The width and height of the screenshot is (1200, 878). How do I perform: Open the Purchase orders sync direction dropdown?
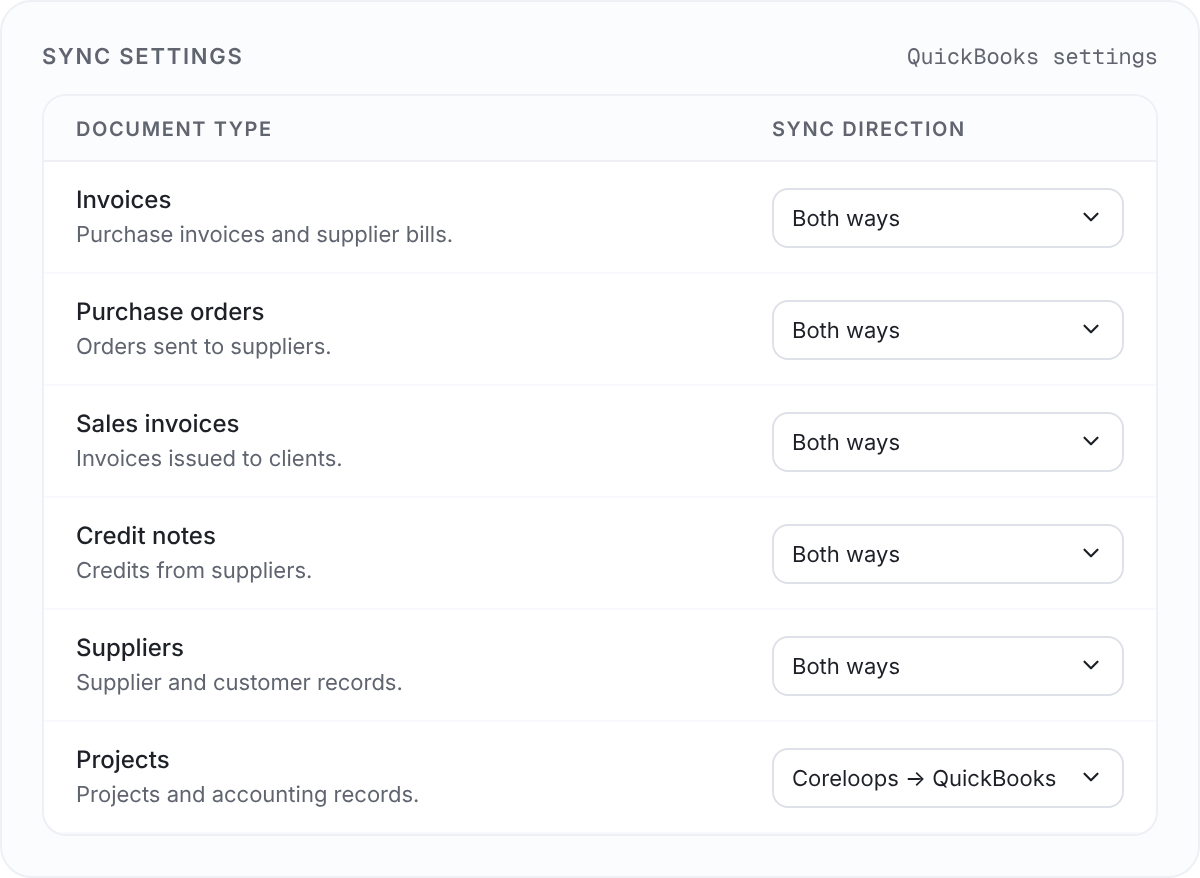[947, 330]
